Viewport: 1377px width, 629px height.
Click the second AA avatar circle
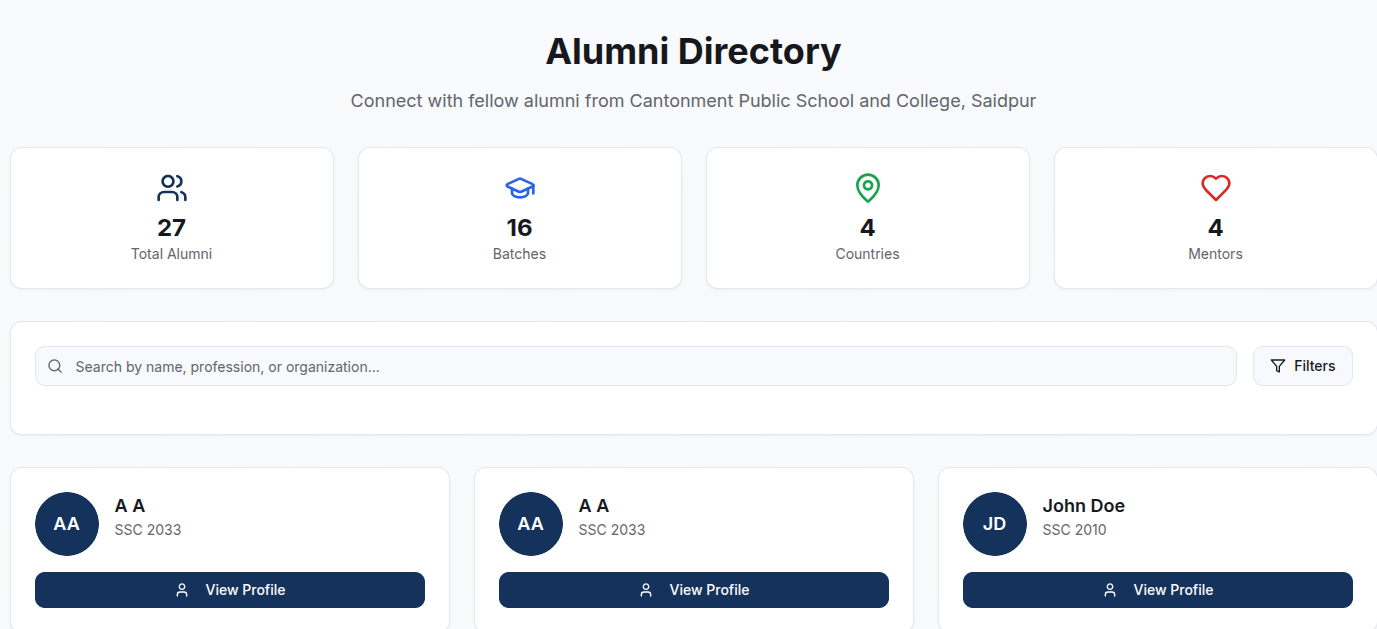pos(531,524)
